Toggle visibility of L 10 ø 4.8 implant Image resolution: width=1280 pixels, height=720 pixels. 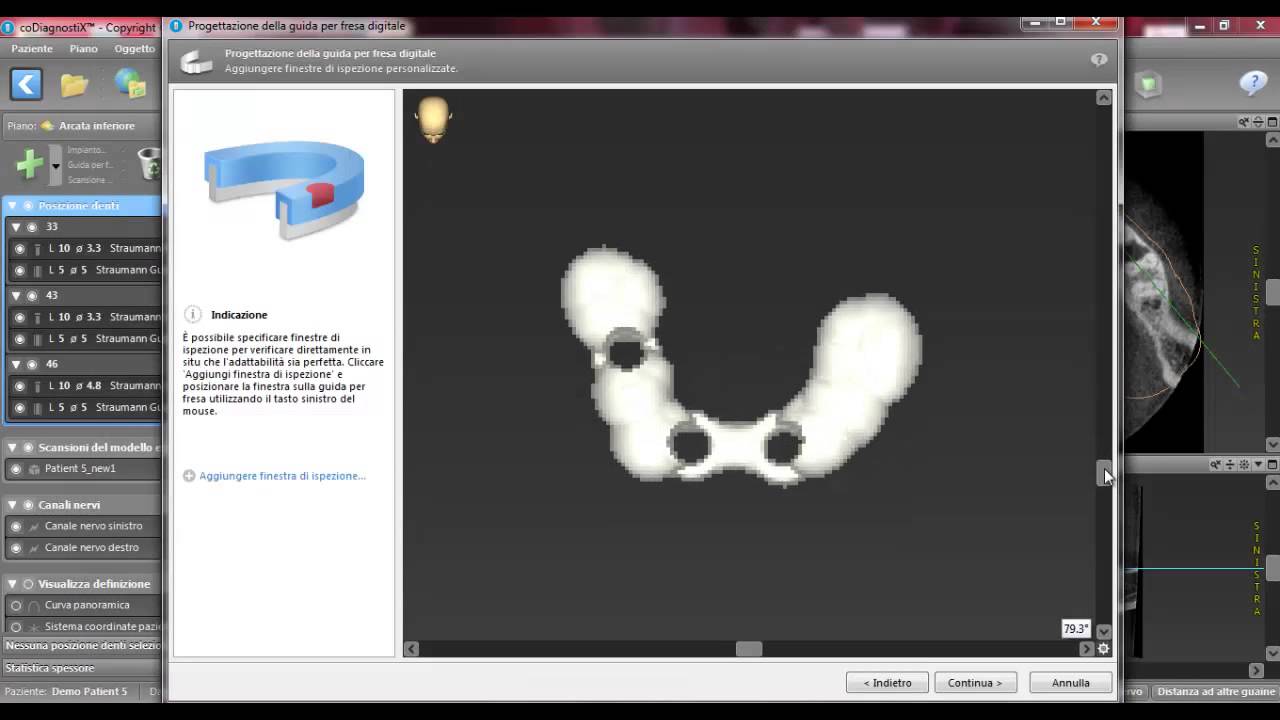20,386
